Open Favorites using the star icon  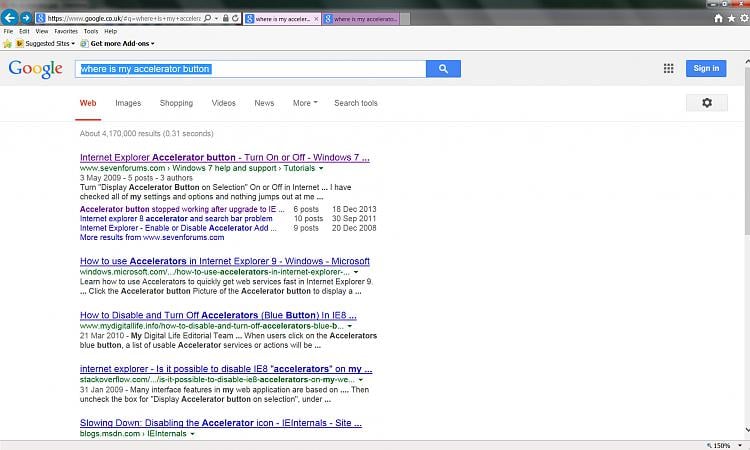[x=731, y=18]
